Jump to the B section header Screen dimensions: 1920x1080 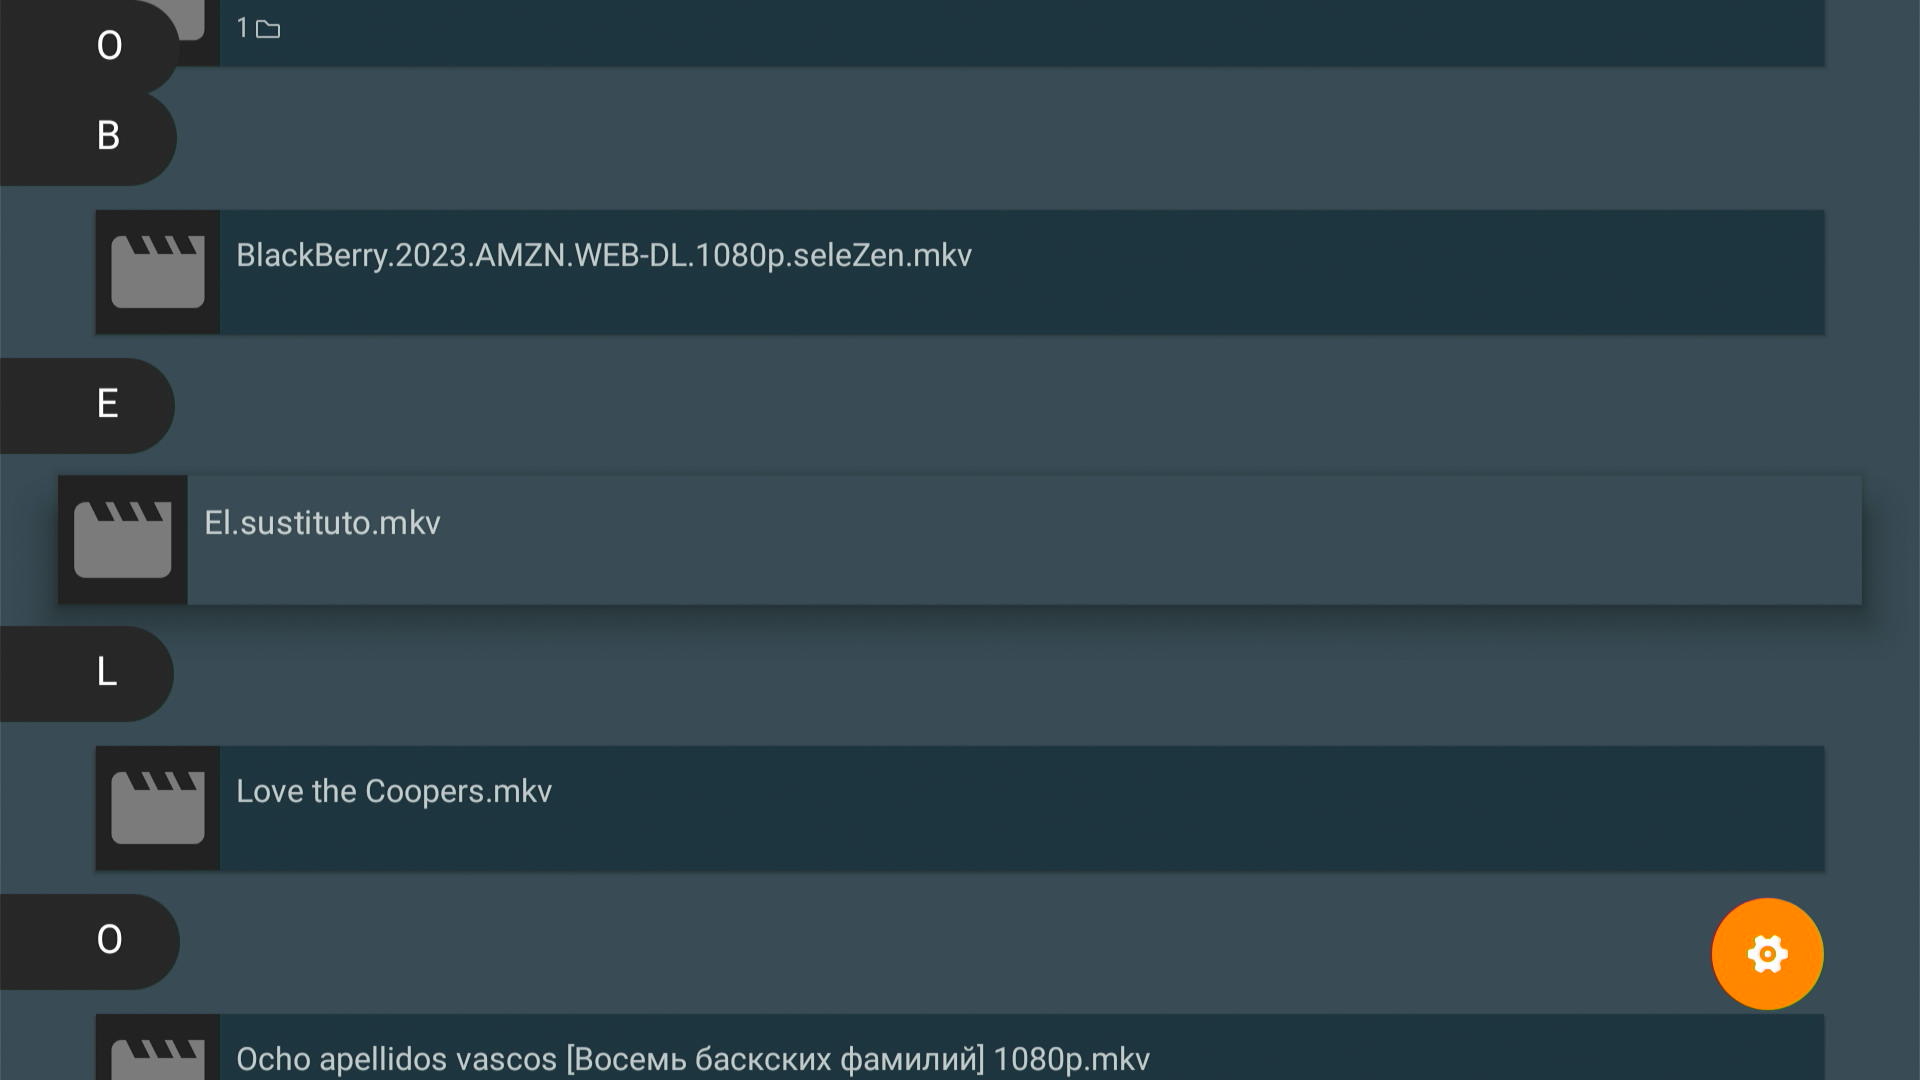pyautogui.click(x=108, y=136)
